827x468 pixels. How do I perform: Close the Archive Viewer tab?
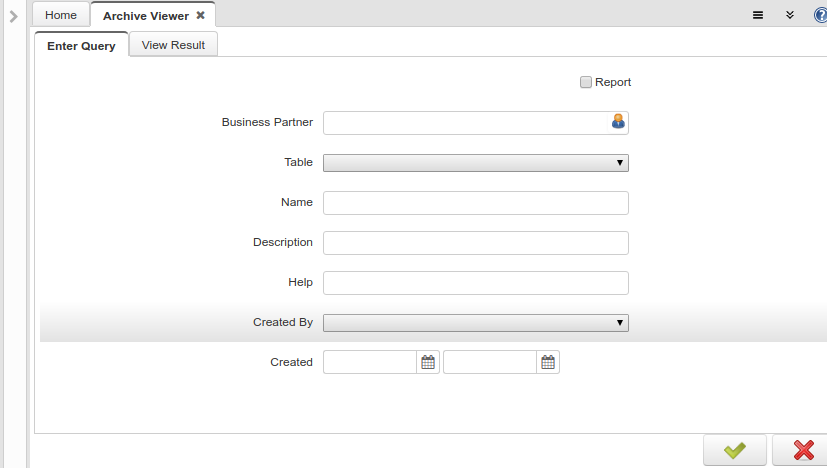pyautogui.click(x=200, y=15)
